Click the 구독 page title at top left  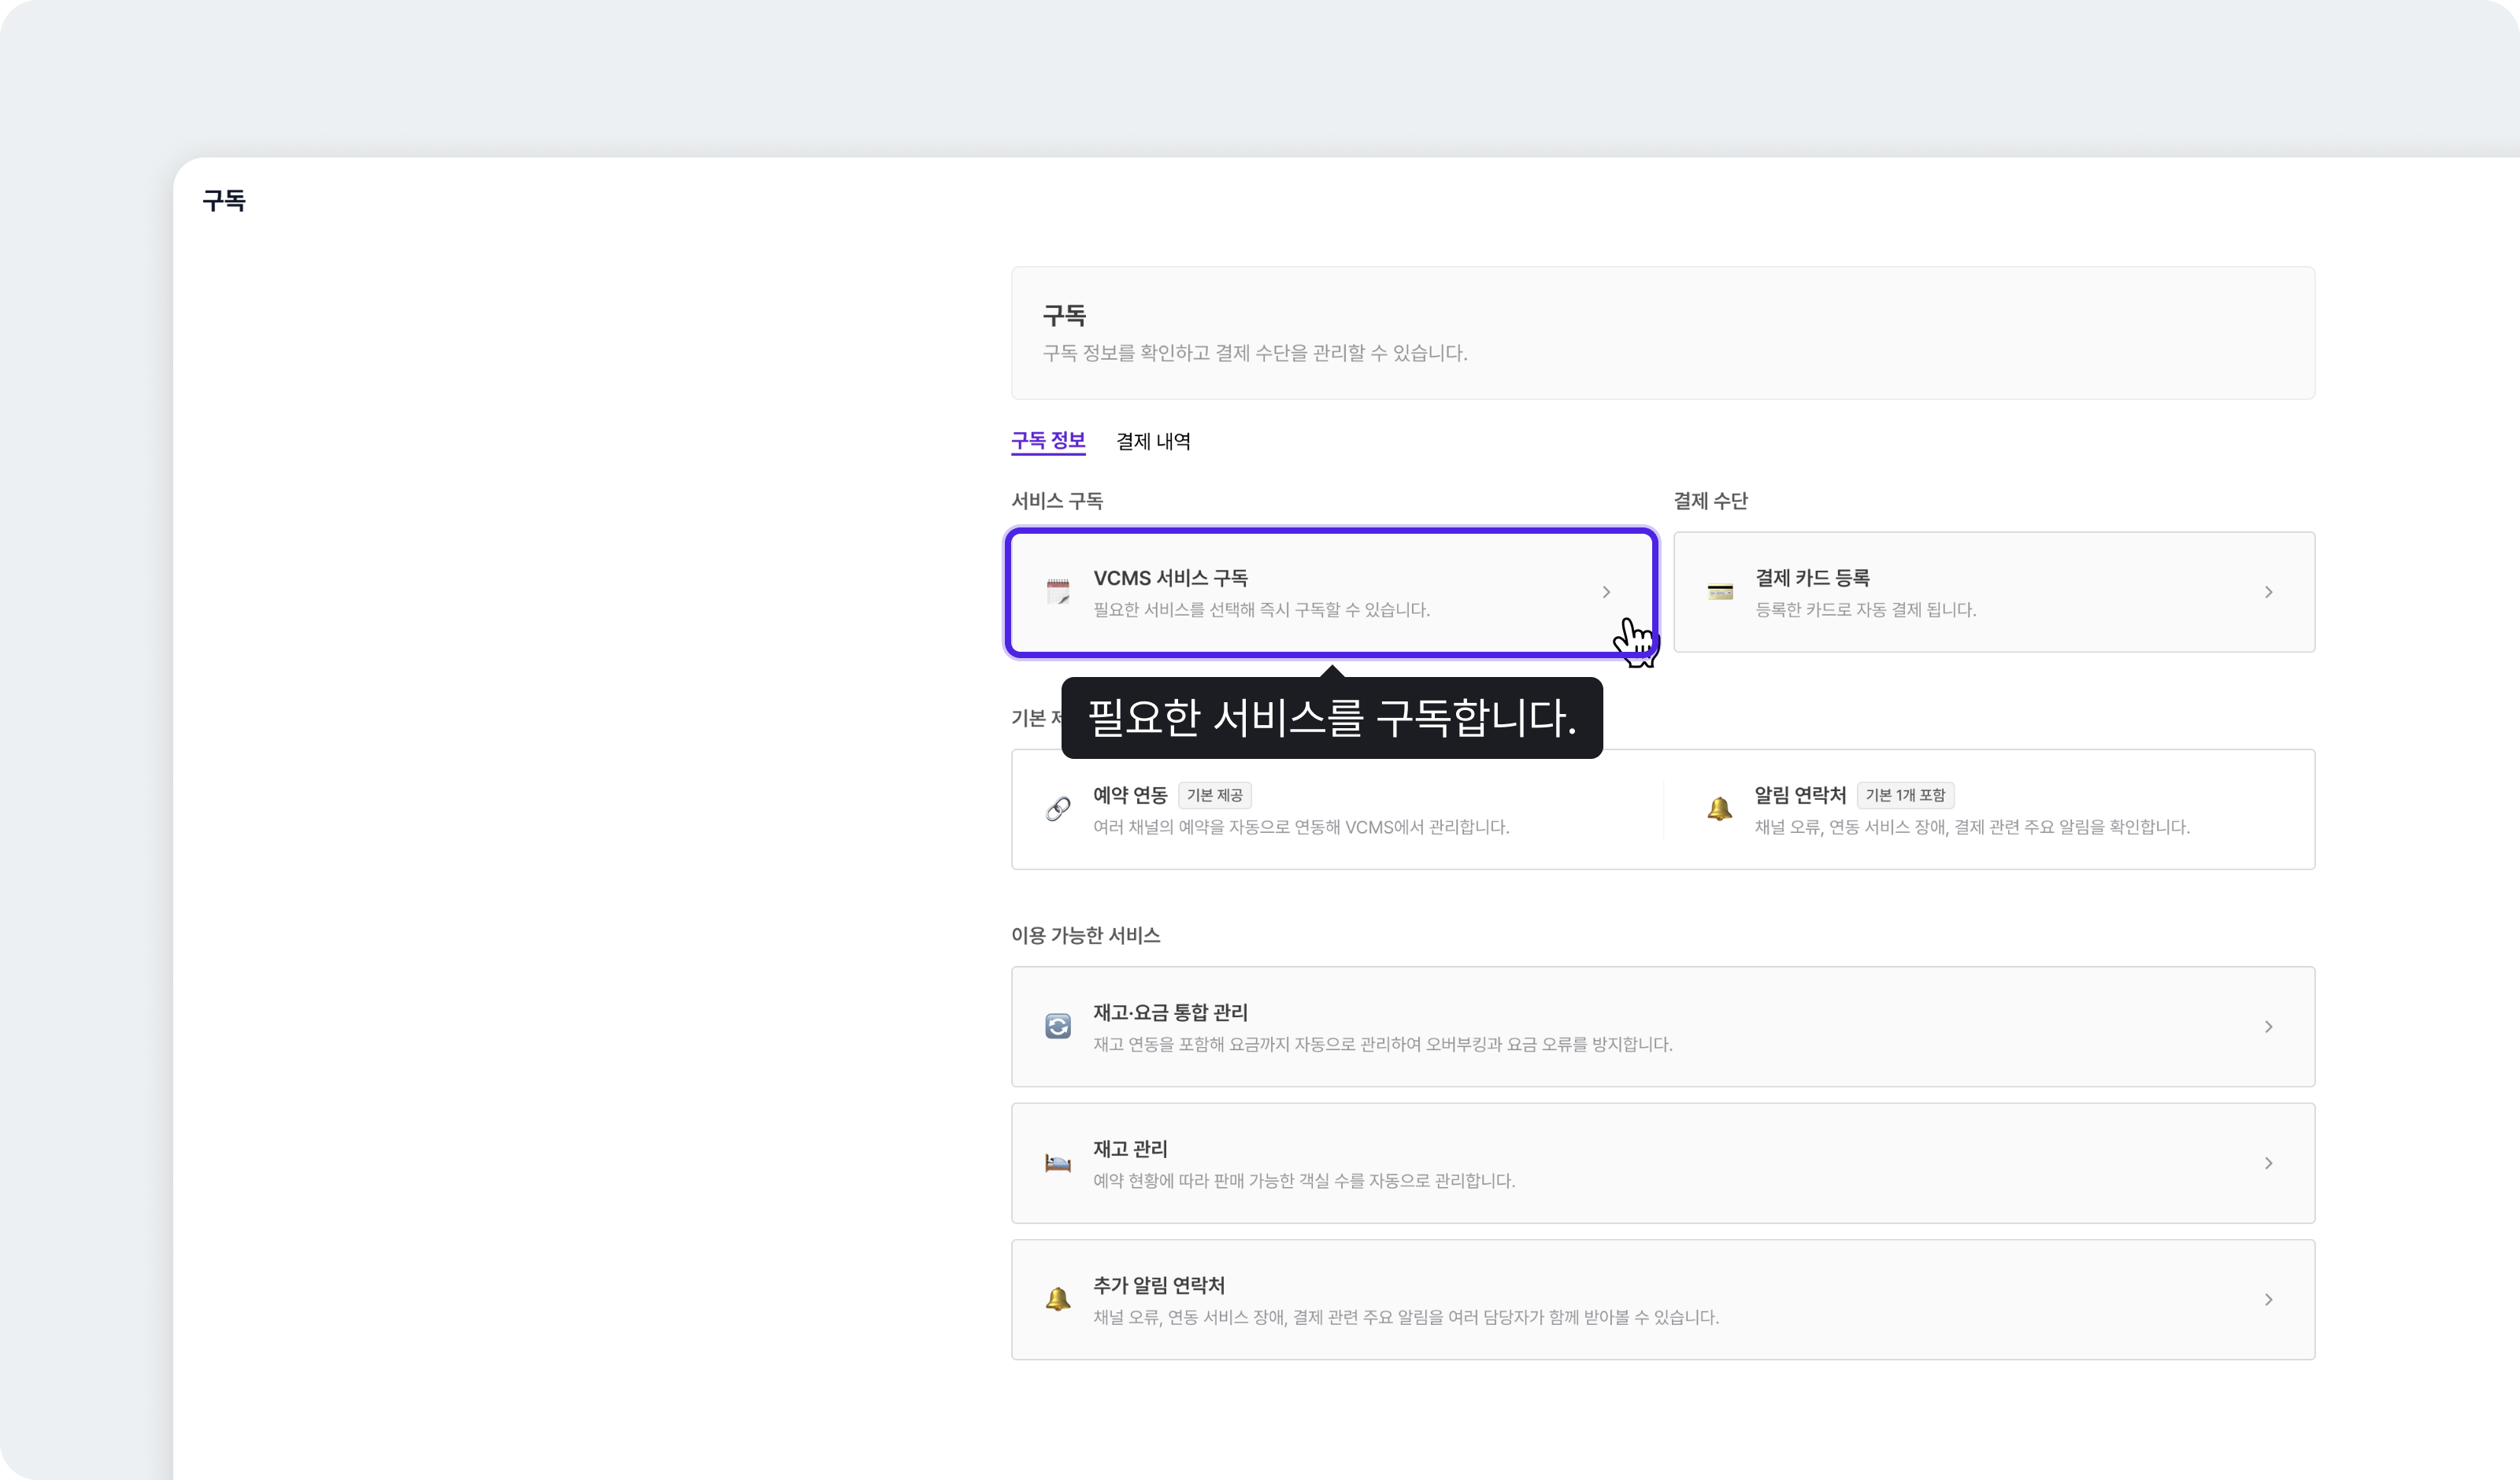click(x=224, y=201)
